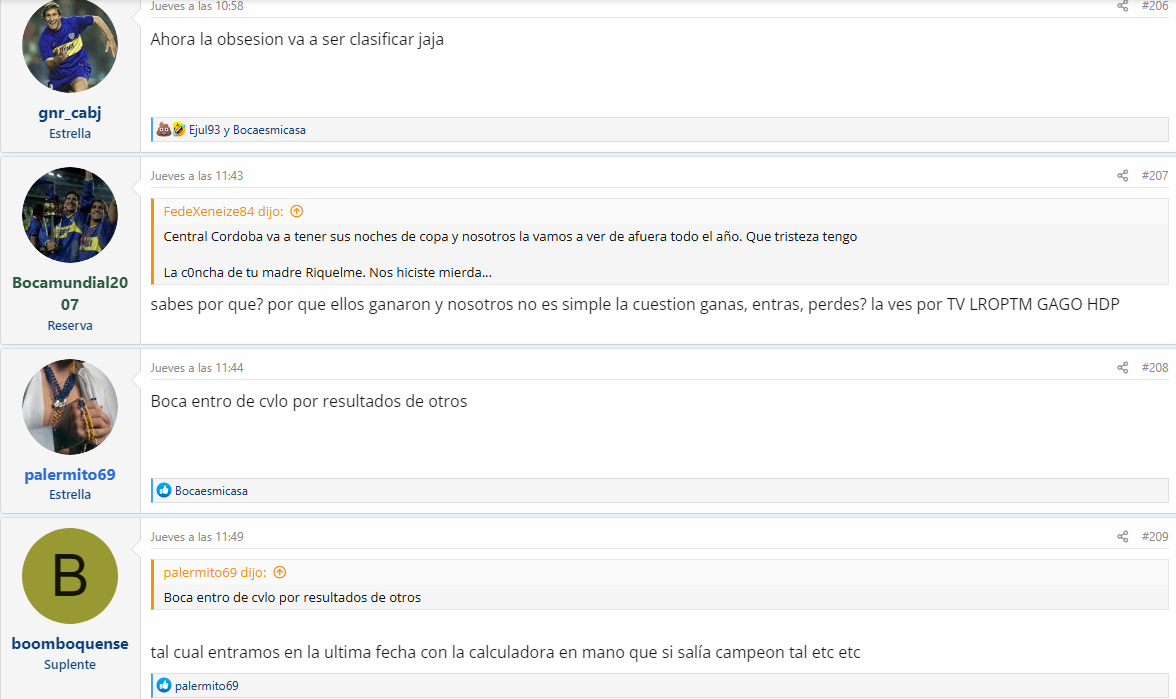Click like reaction icon under post #208
The image size is (1176, 699).
click(x=164, y=490)
